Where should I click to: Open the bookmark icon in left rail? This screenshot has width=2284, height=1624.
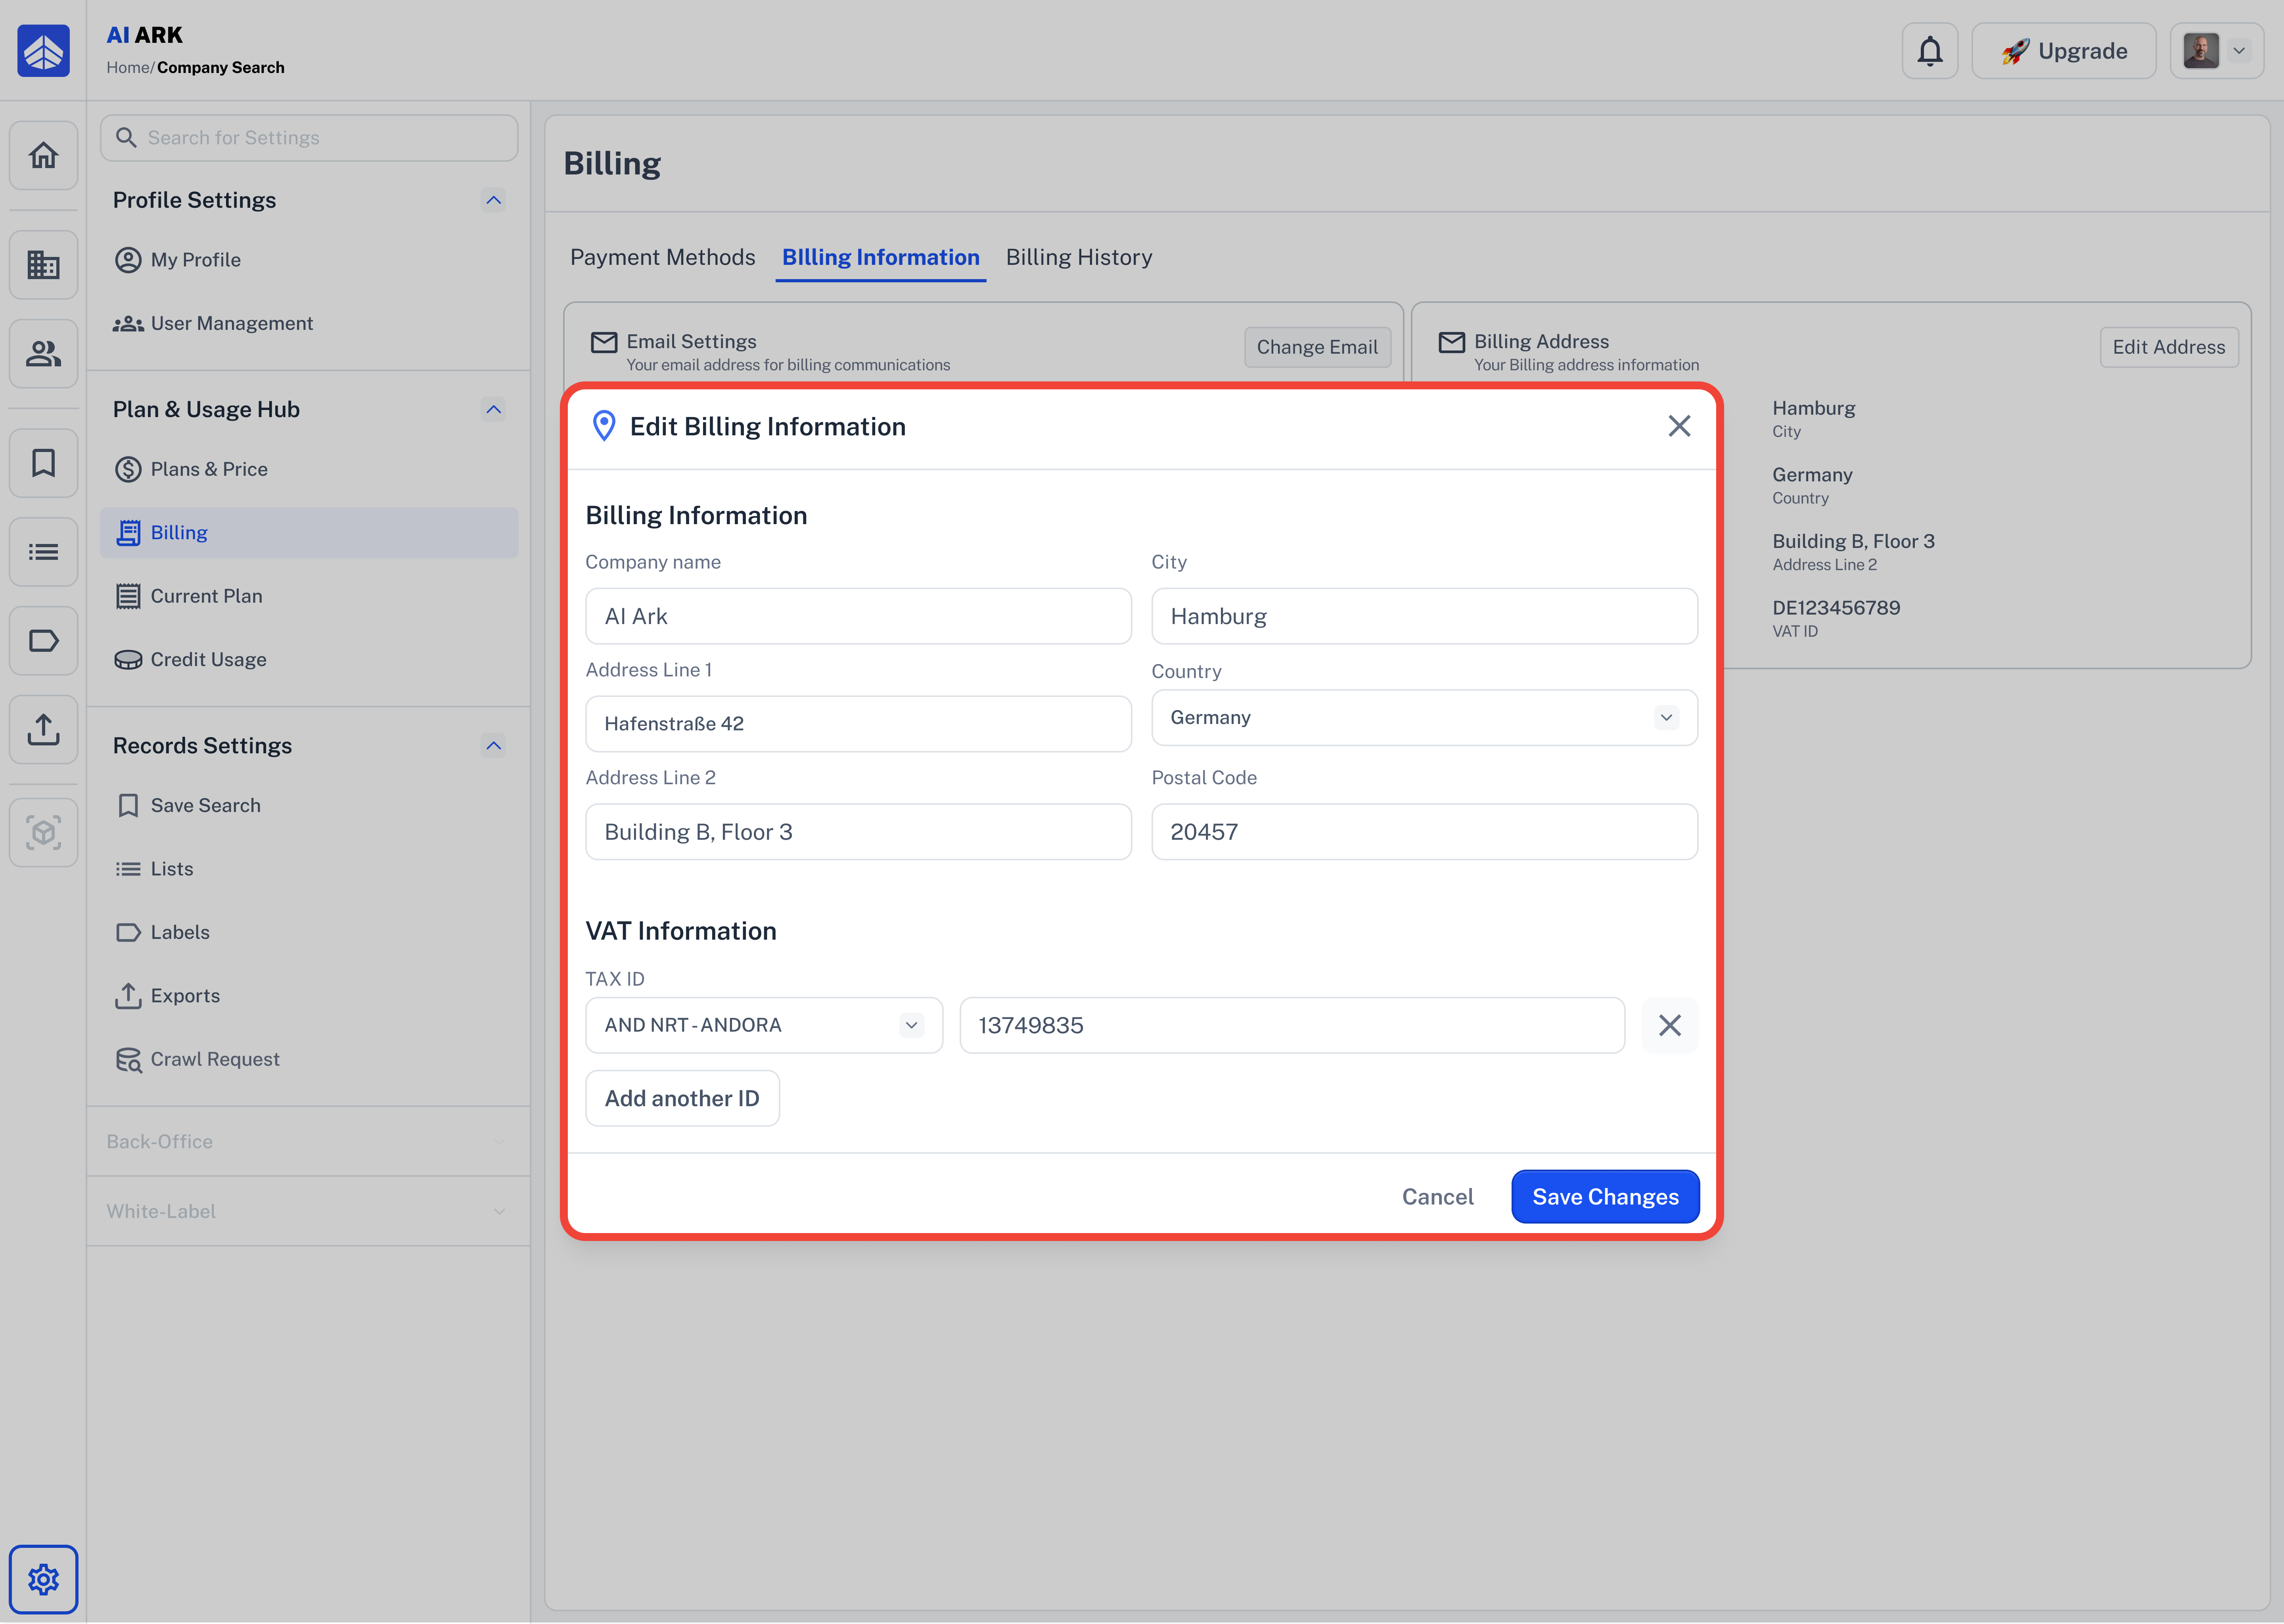point(43,463)
